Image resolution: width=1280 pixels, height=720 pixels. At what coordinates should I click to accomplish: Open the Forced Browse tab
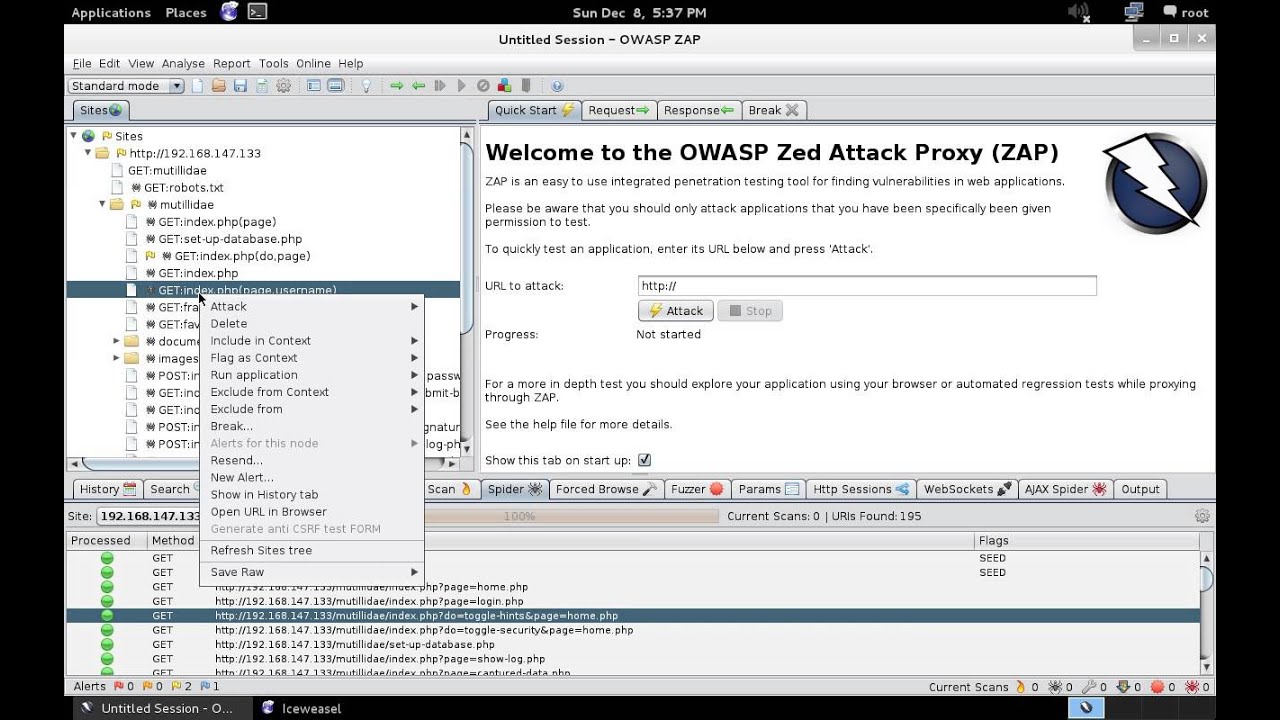606,489
